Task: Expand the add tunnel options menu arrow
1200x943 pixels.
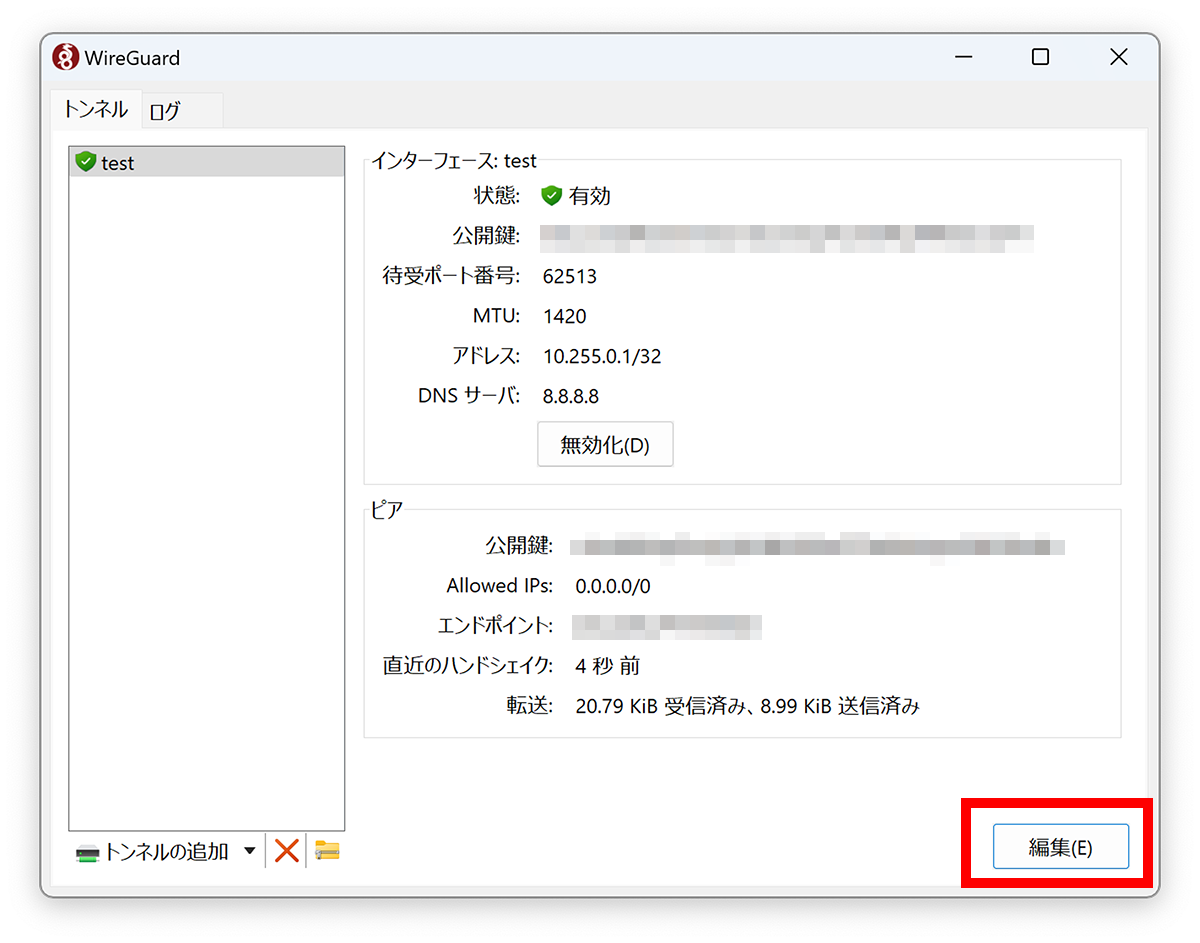Action: (x=248, y=851)
